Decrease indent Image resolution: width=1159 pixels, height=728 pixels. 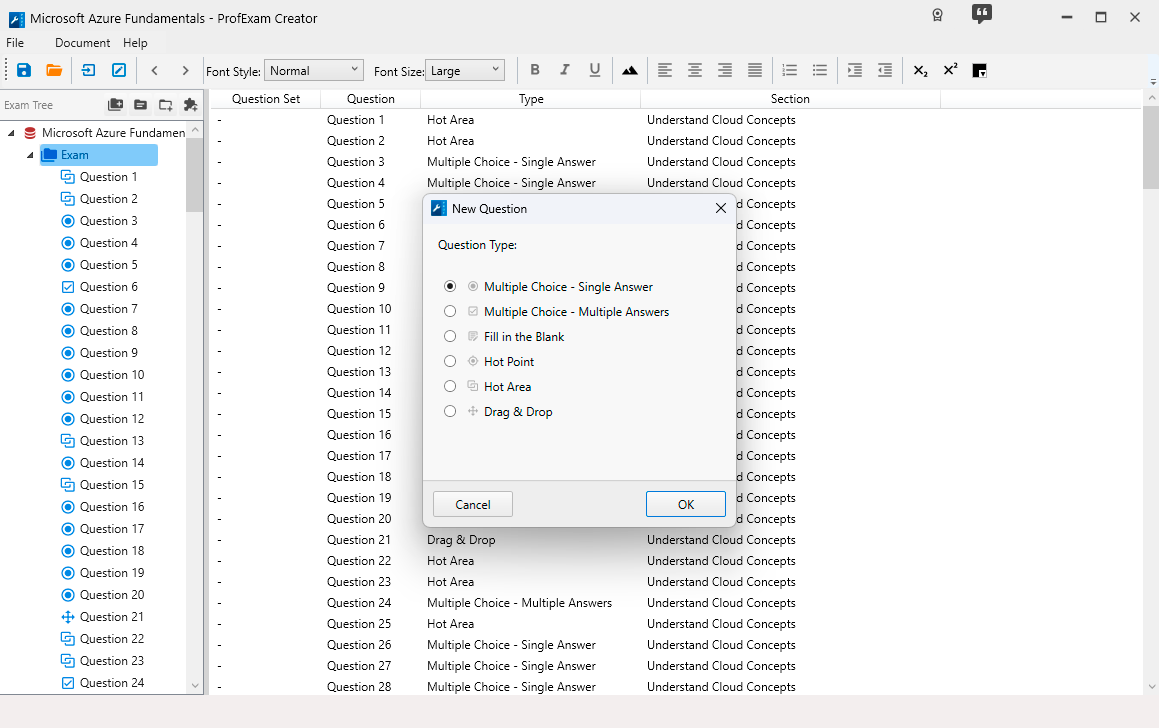(885, 70)
